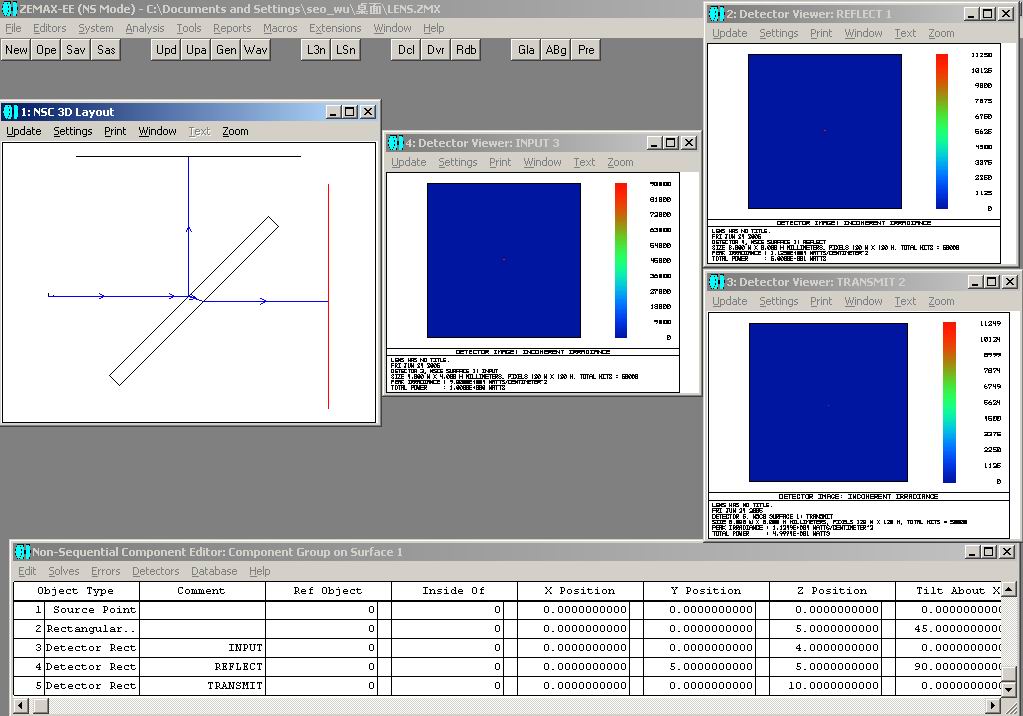Viewport: 1023px width, 716px height.
Task: Open Zoom in Detector Viewer REFLECT 1
Action: (941, 33)
